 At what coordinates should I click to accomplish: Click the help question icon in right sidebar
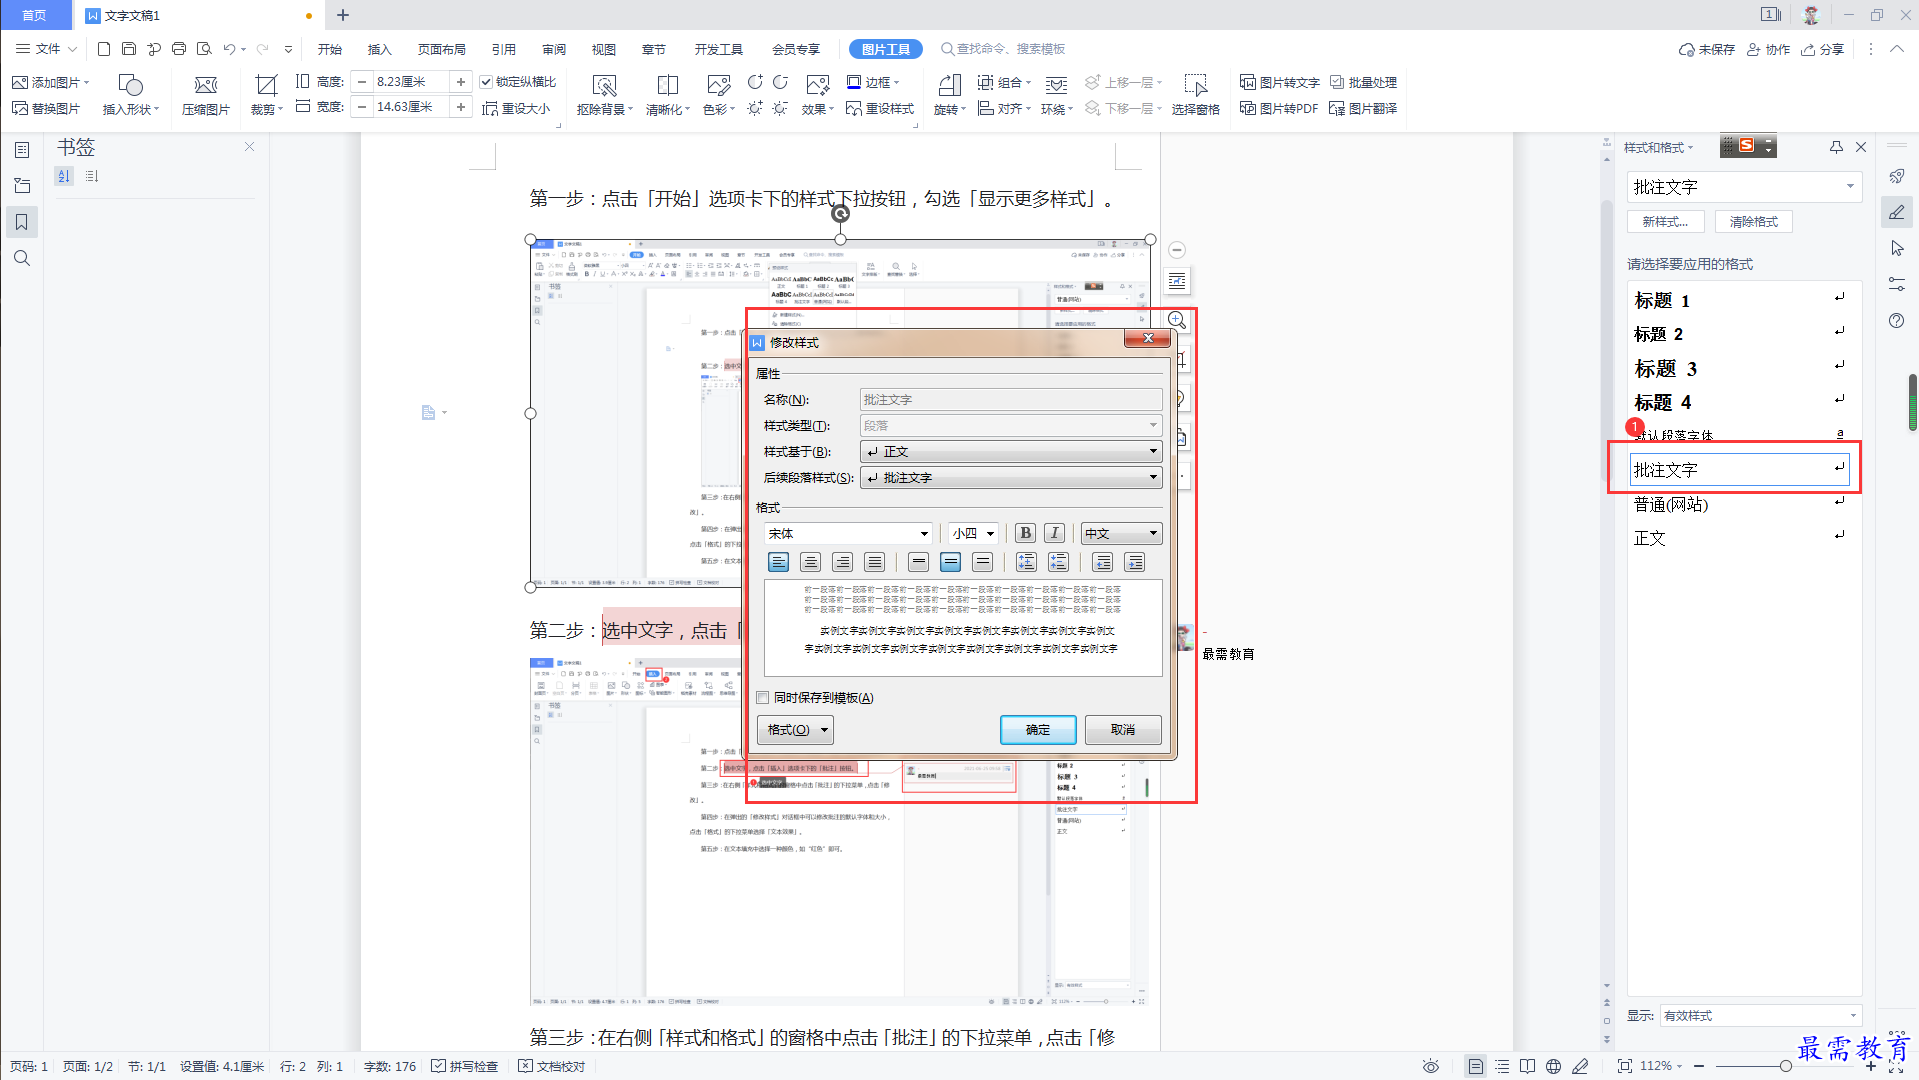1896,320
